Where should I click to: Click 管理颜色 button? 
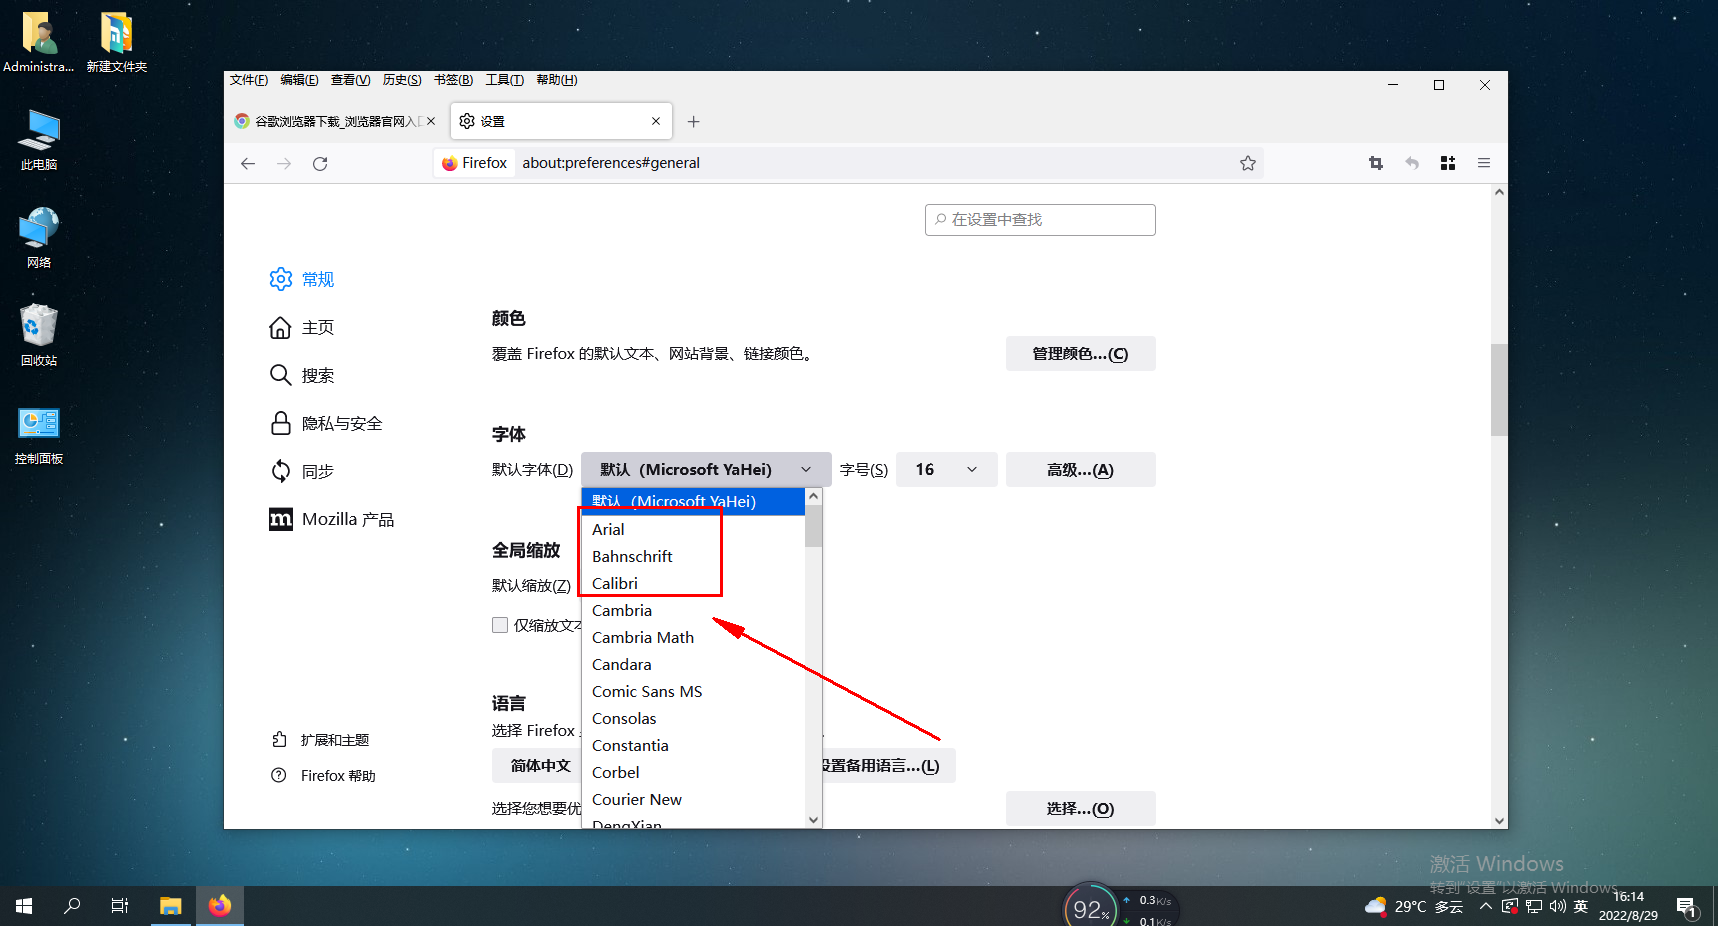pos(1080,354)
